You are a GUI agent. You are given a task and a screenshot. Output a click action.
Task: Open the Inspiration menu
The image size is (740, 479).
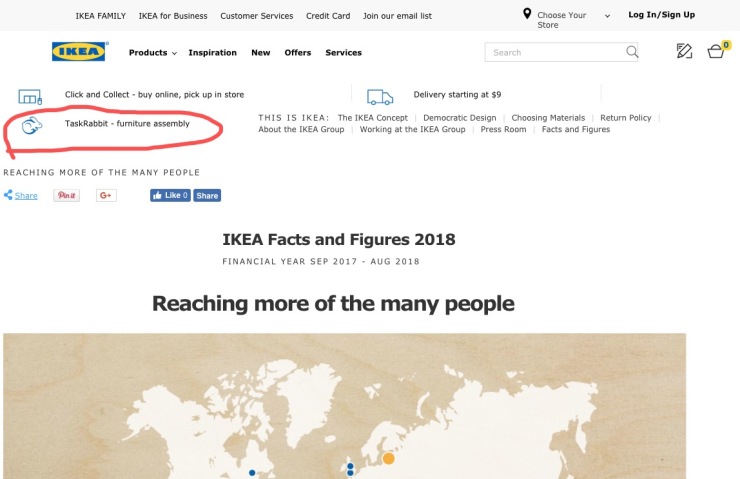(212, 52)
